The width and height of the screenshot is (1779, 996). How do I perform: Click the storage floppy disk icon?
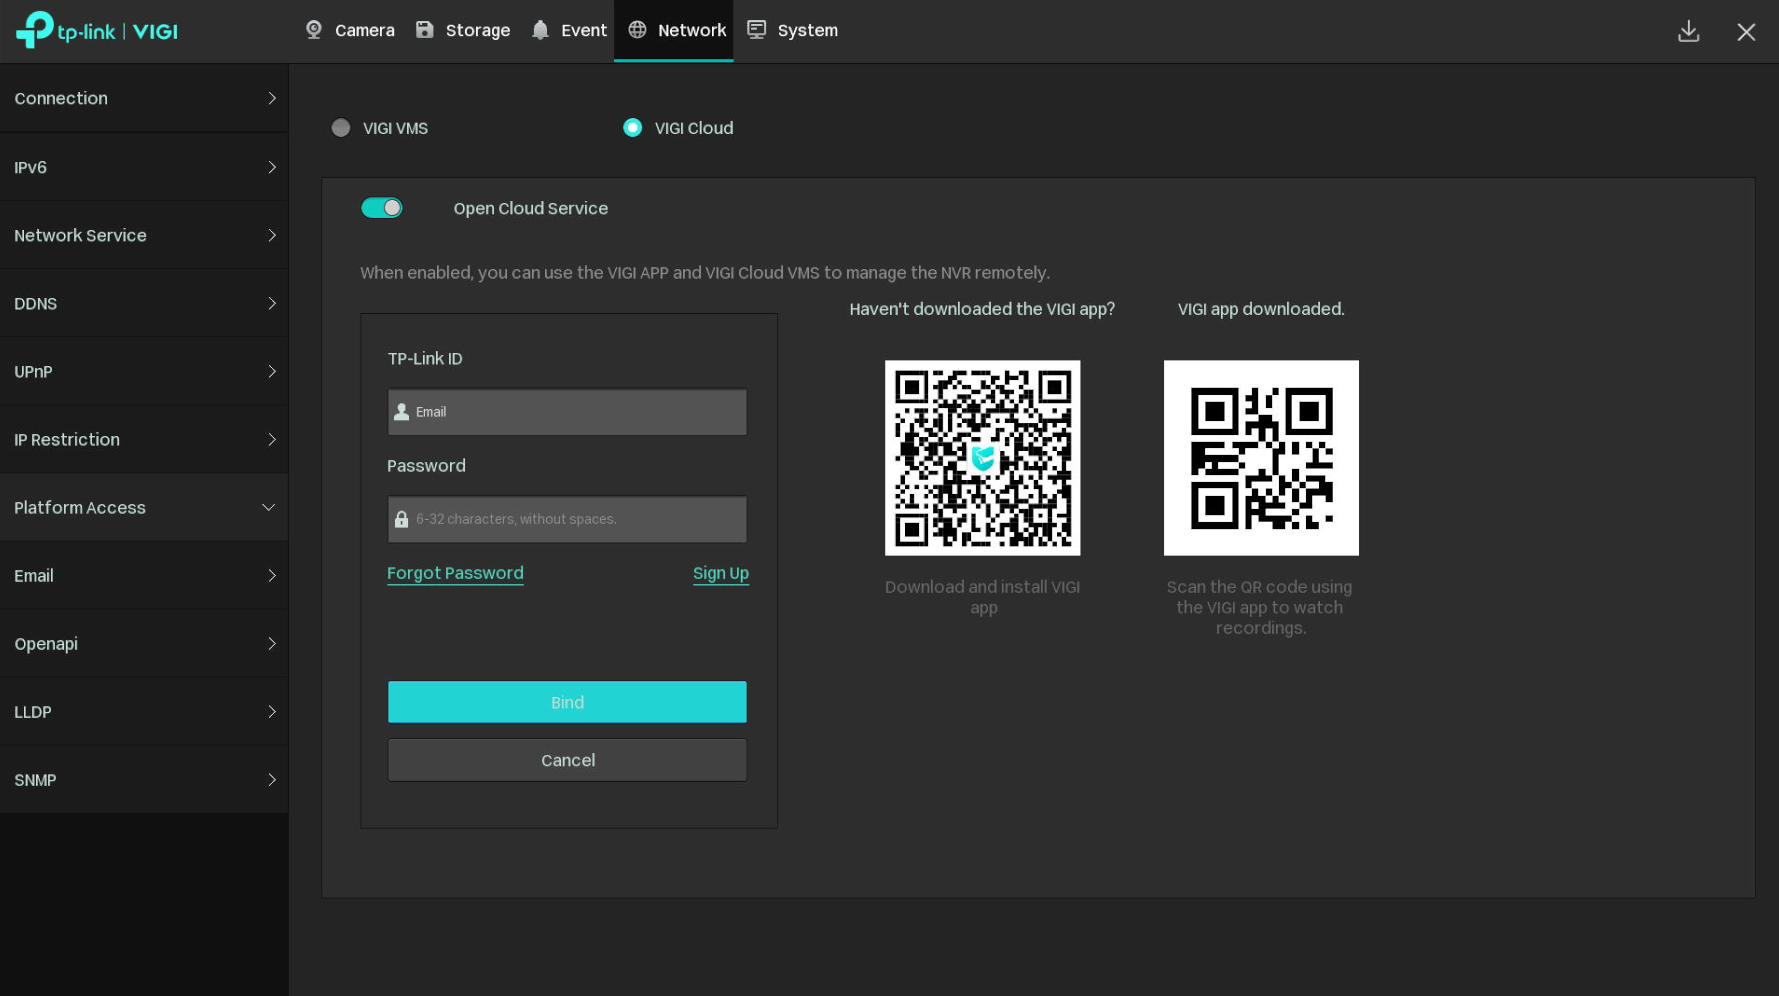425,30
